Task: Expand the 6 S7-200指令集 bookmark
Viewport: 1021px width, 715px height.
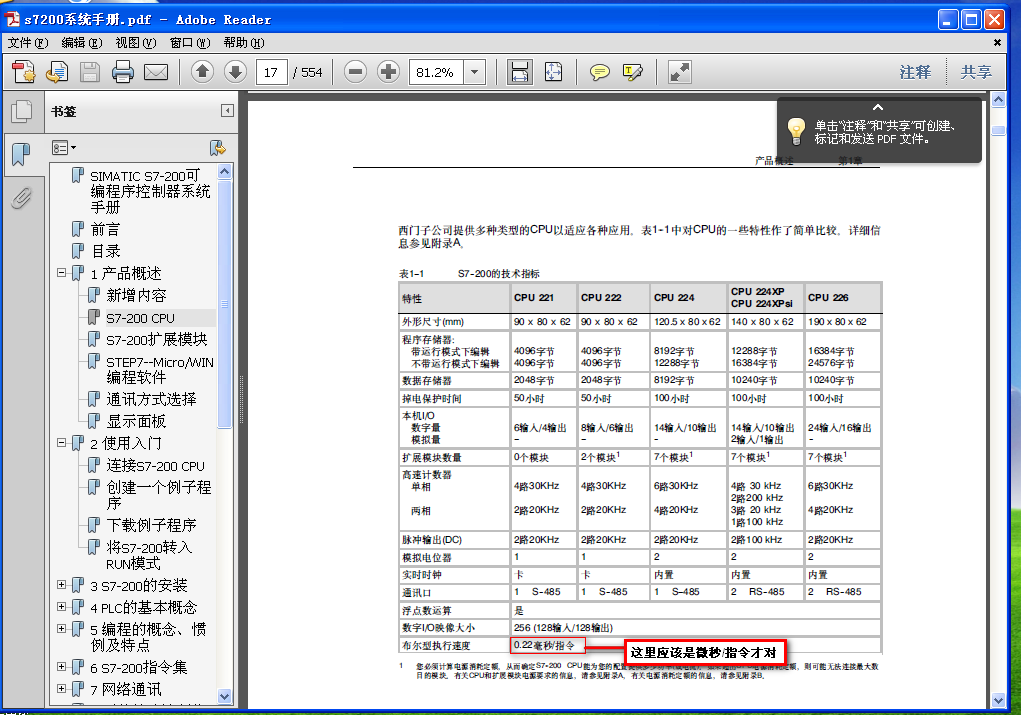Action: (x=61, y=667)
